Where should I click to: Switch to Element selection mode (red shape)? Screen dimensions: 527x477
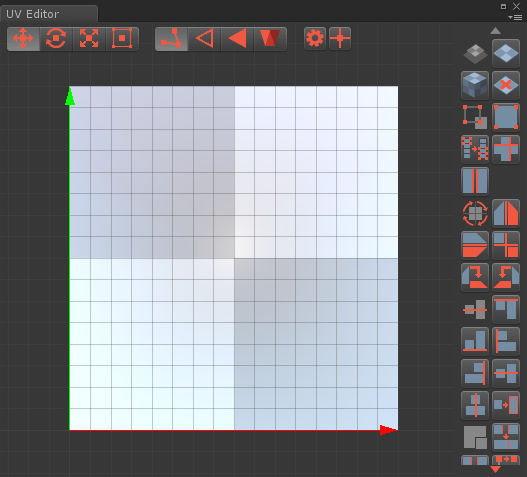click(270, 39)
